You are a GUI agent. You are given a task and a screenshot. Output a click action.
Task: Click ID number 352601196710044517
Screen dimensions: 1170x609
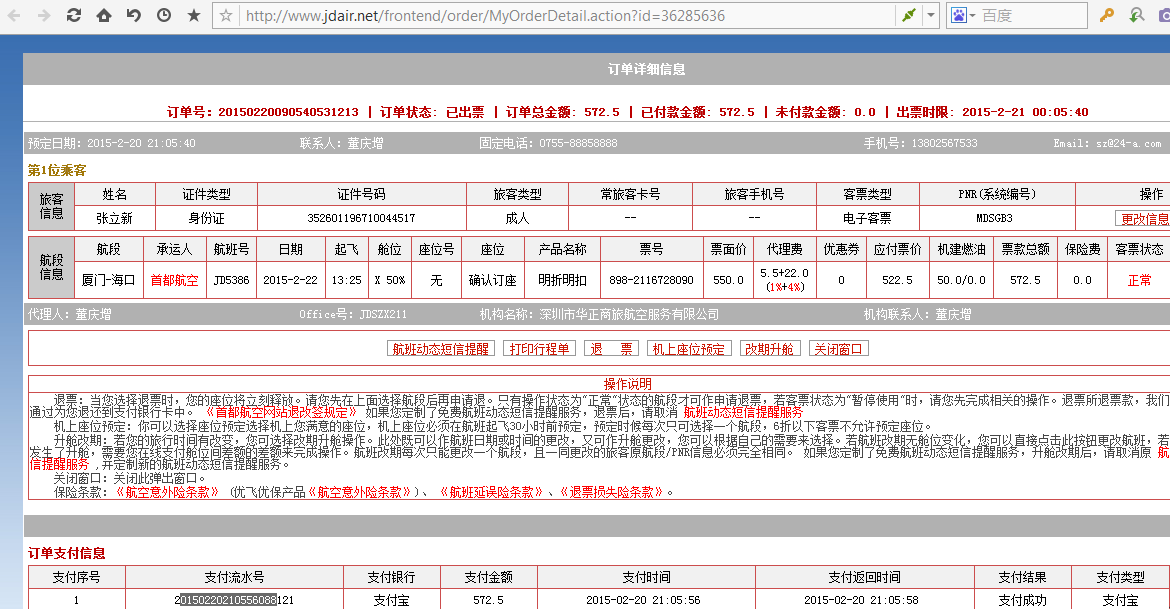point(361,218)
